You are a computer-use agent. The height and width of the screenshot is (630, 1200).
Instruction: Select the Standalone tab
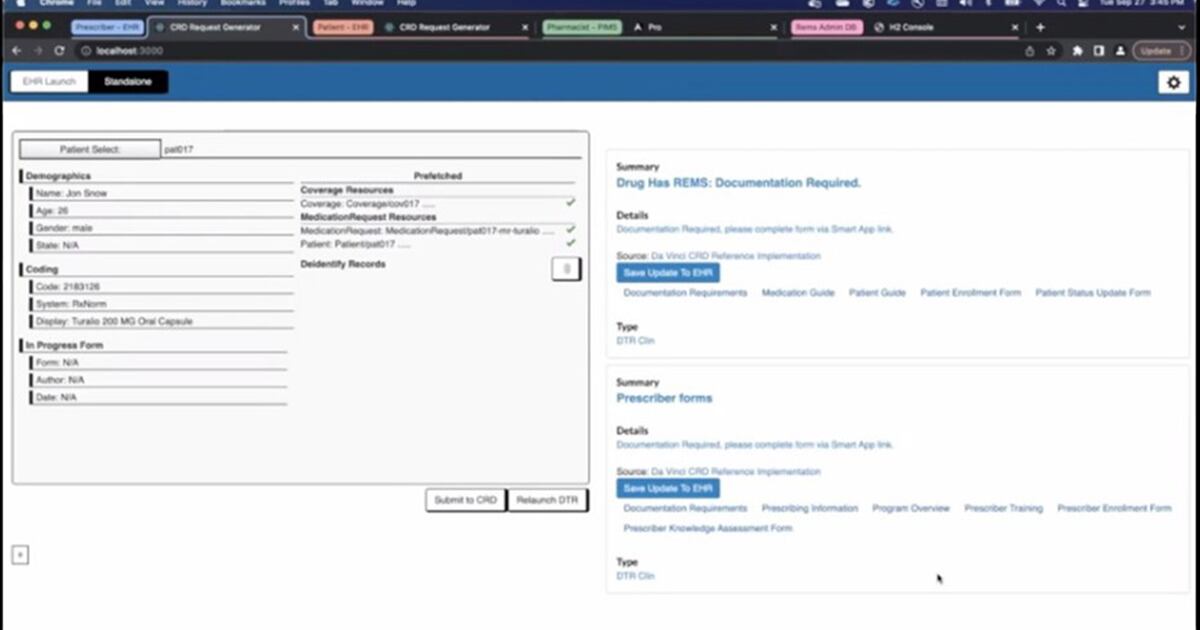click(x=128, y=82)
